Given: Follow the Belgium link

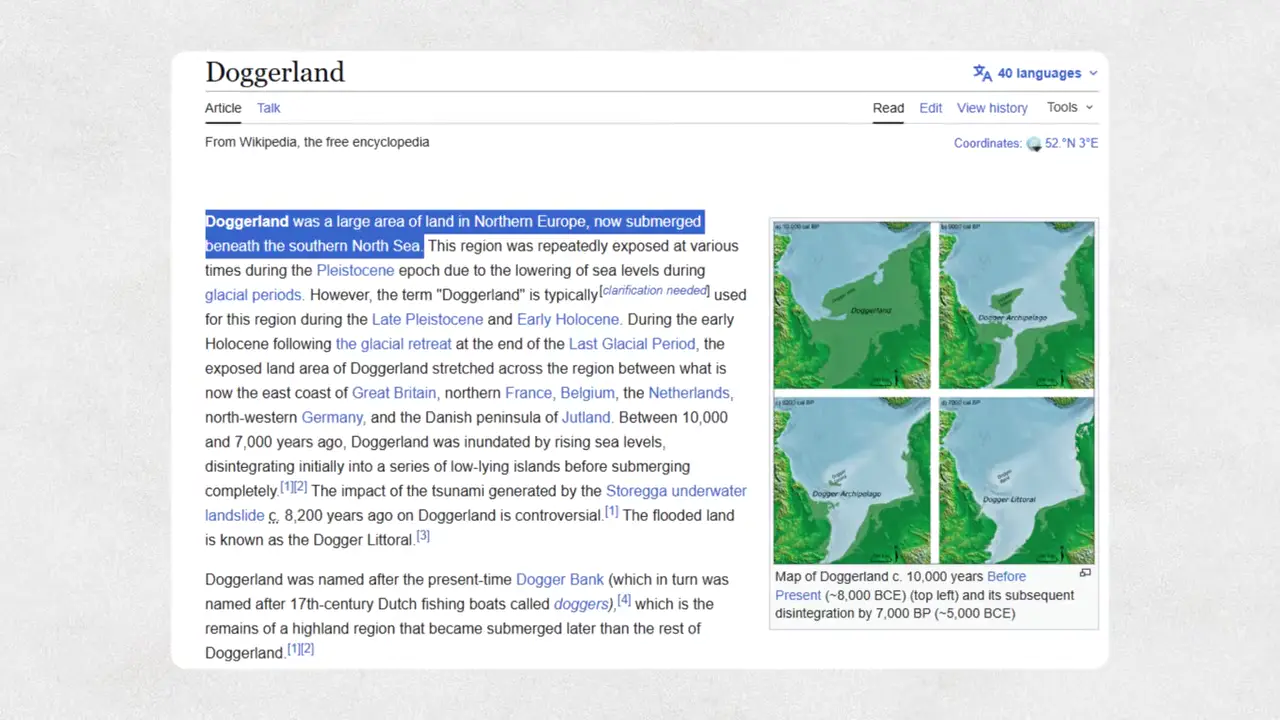Looking at the screenshot, I should [587, 393].
